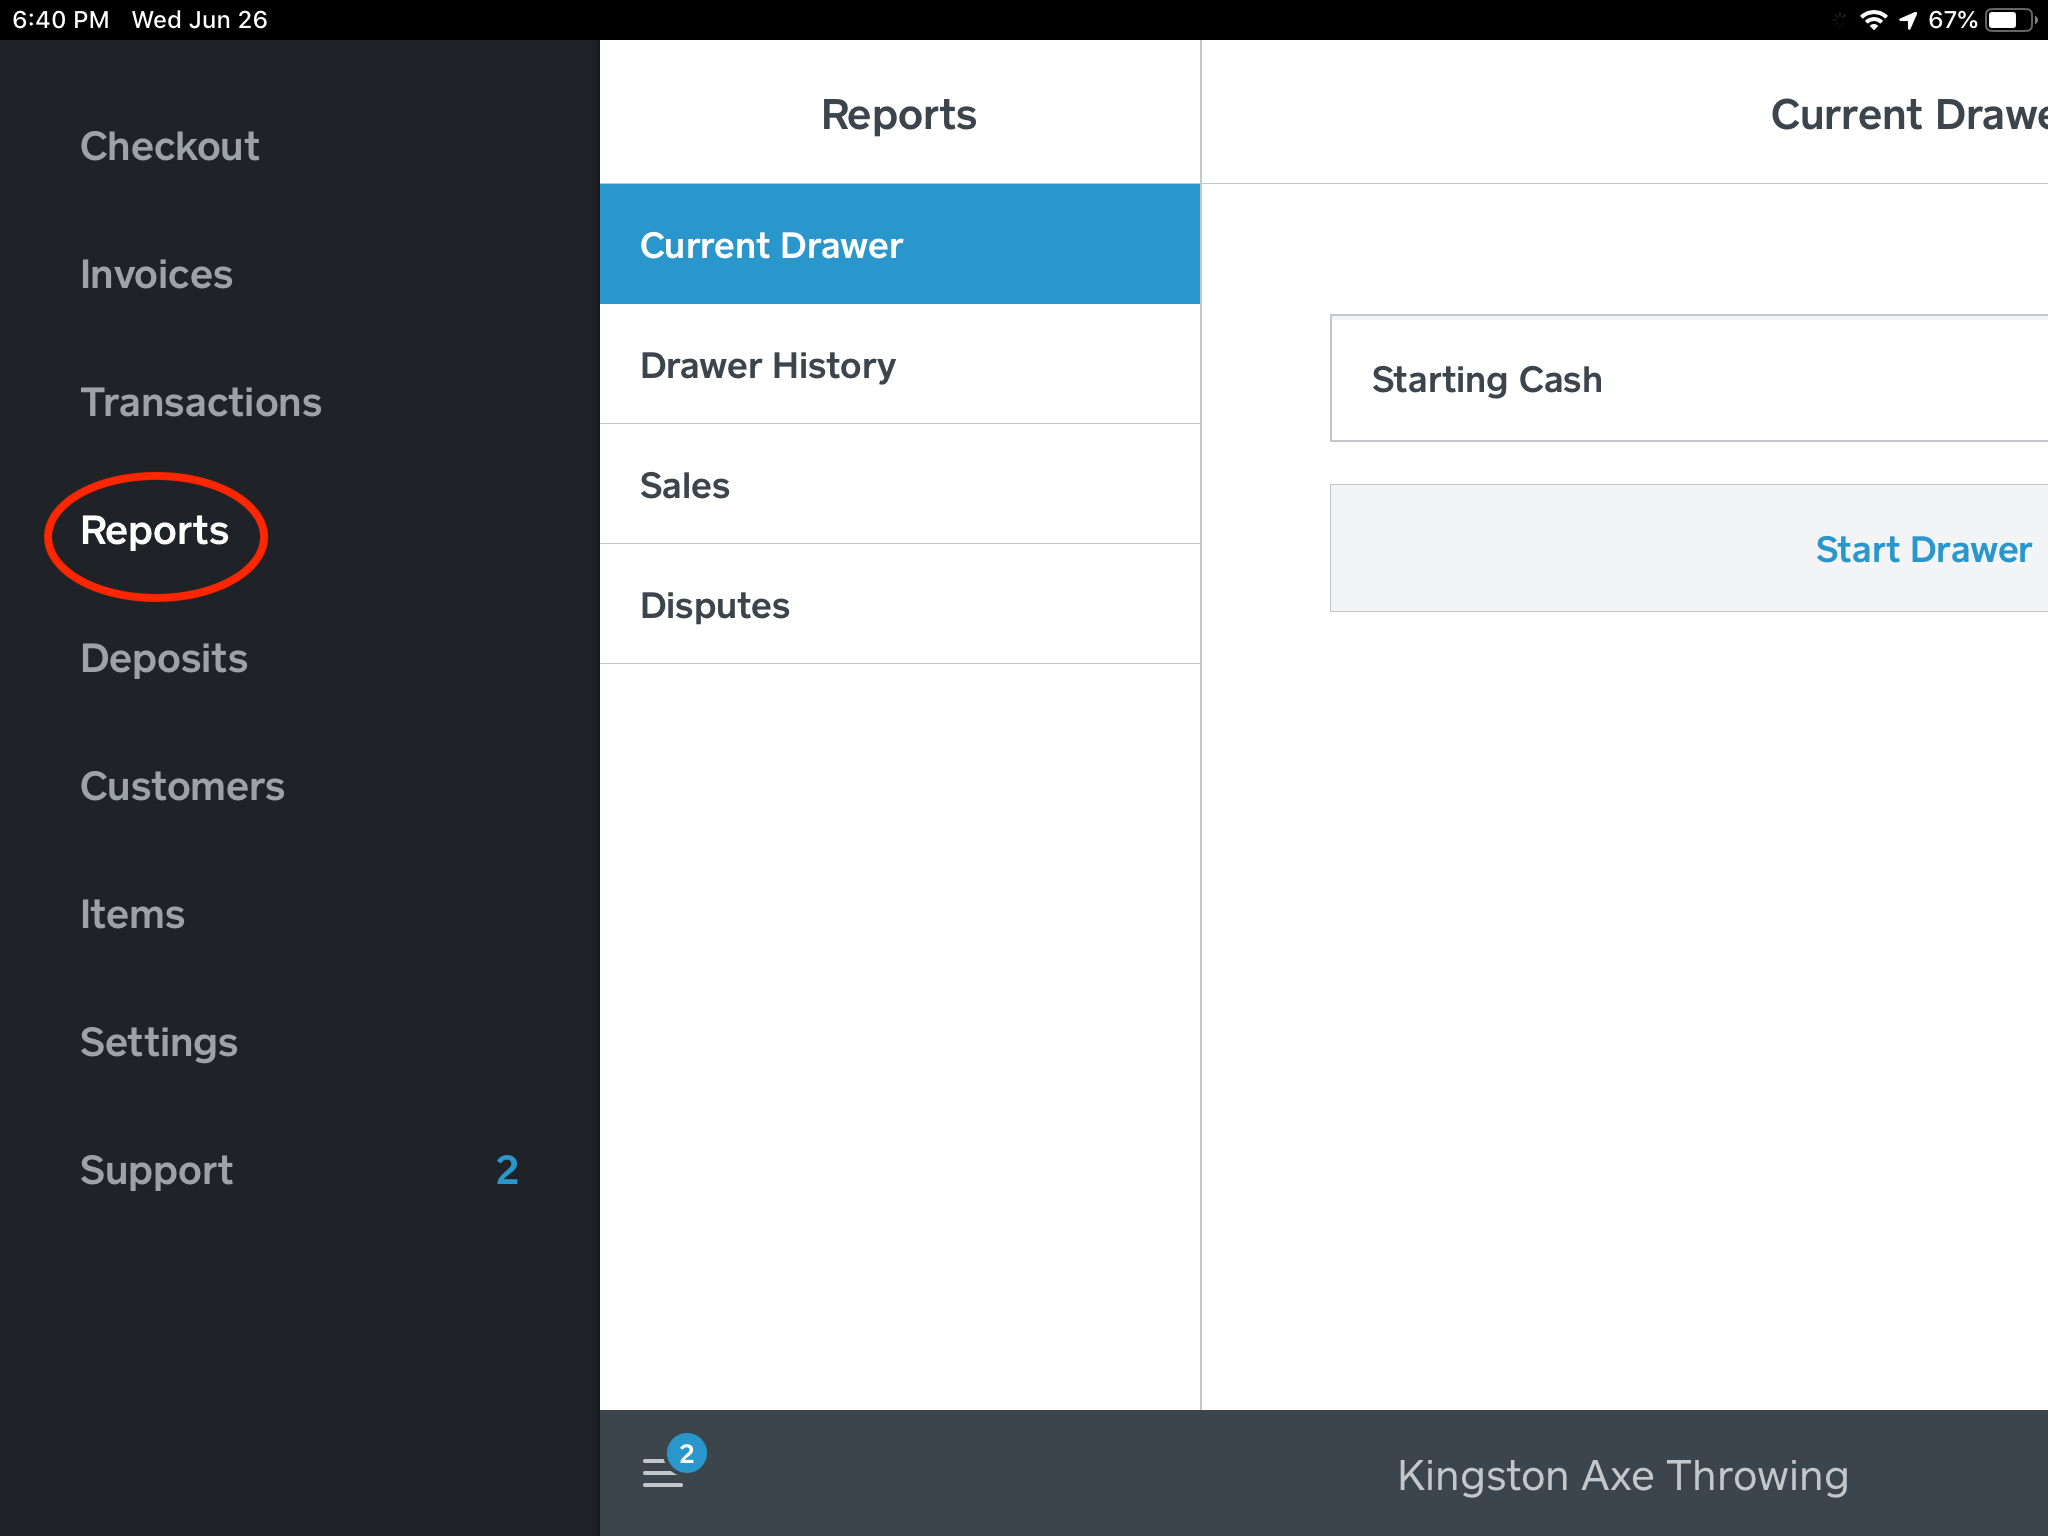2048x1536 pixels.
Task: Tap the location arrow status icon
Action: coord(1908,20)
